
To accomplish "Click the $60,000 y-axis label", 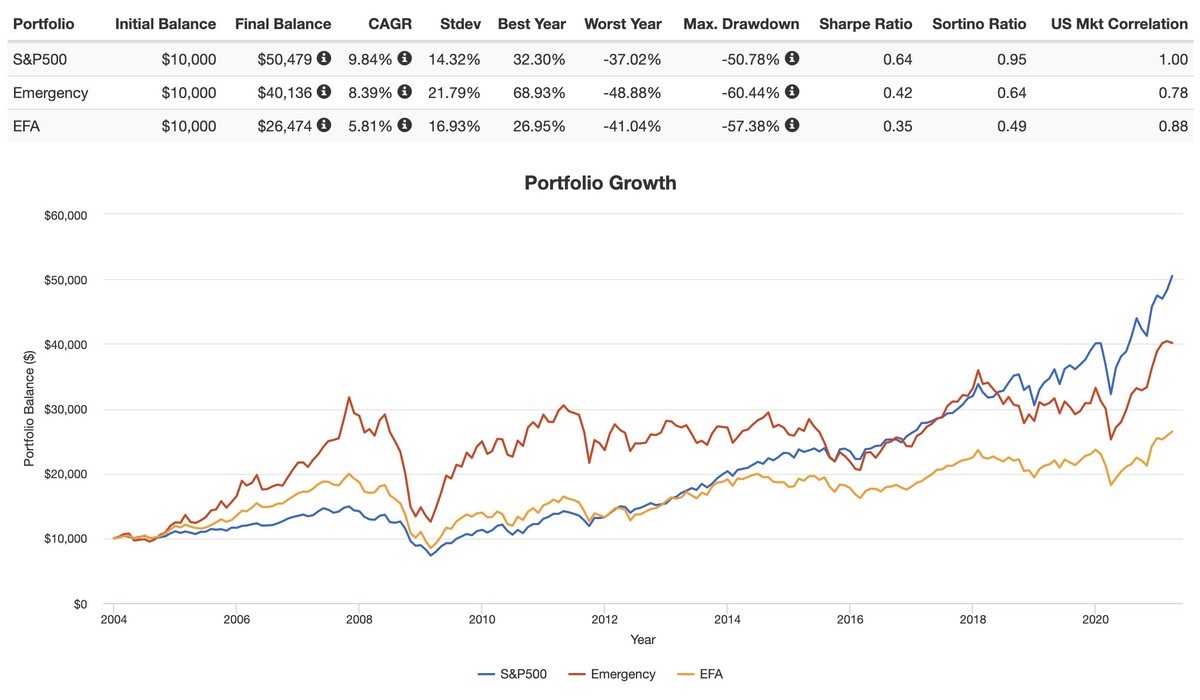I will (68, 215).
